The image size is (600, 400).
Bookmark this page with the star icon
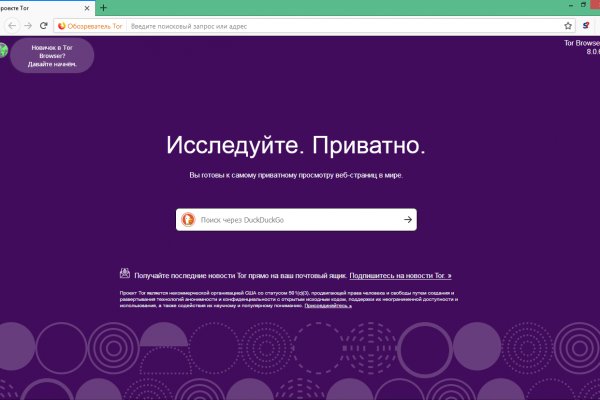(568, 25)
